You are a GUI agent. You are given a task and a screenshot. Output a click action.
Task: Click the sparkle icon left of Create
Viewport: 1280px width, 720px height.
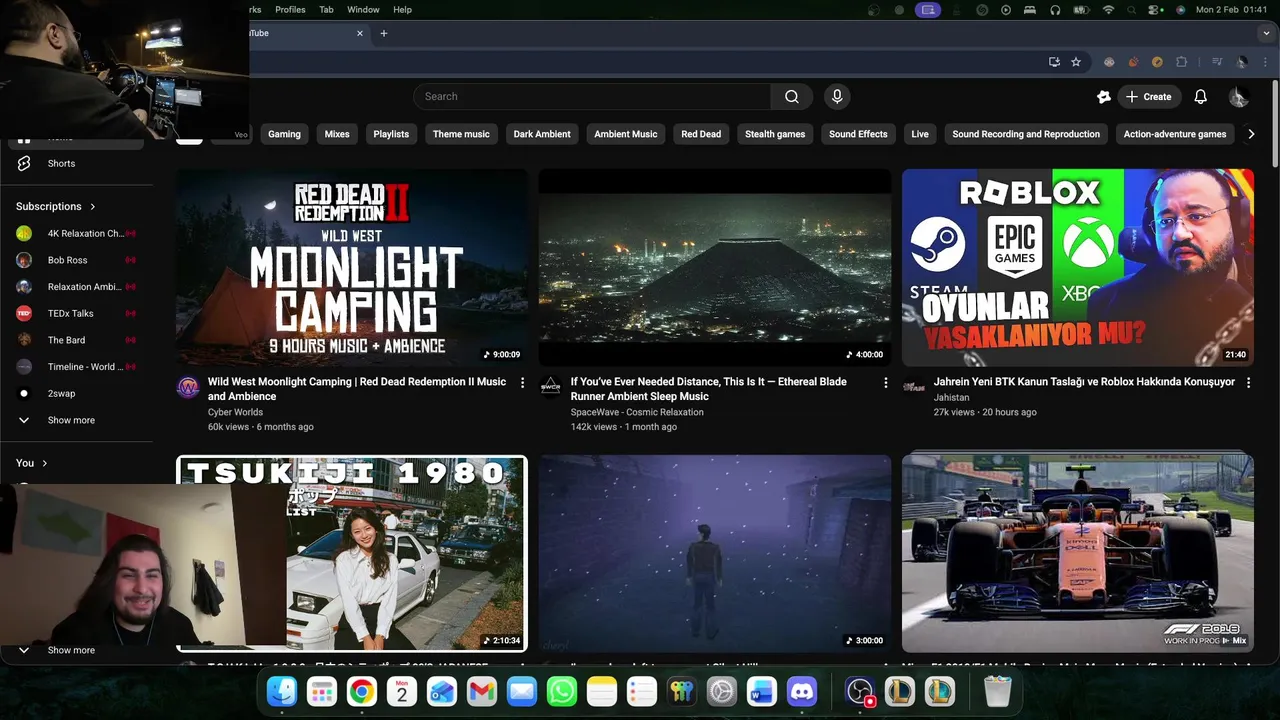point(1103,97)
